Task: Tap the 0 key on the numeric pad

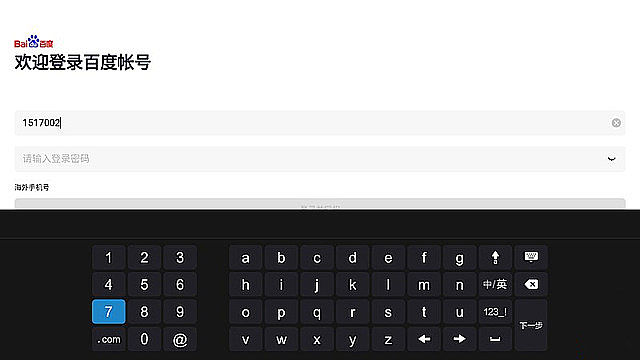Action: coord(144,339)
